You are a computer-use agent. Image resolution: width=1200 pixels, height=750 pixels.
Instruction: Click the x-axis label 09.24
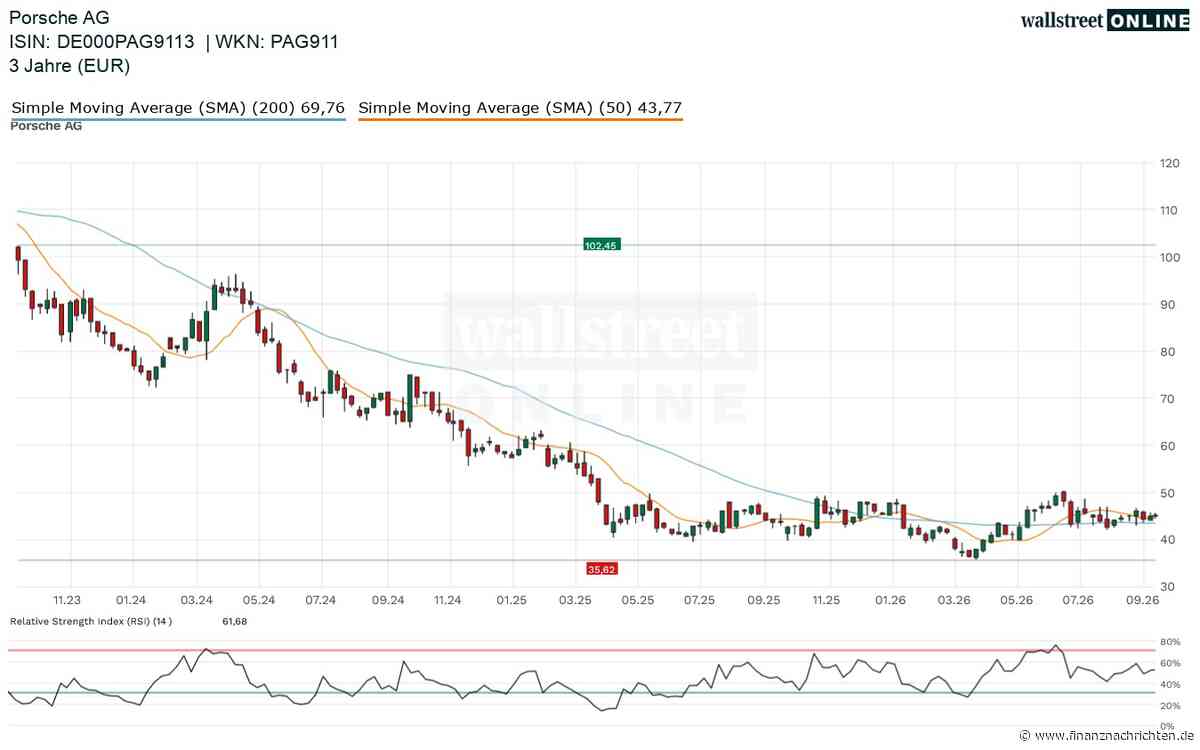[x=387, y=600]
